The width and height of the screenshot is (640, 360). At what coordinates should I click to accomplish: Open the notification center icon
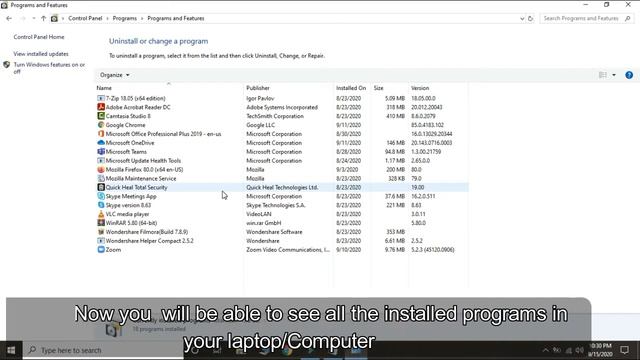624,350
